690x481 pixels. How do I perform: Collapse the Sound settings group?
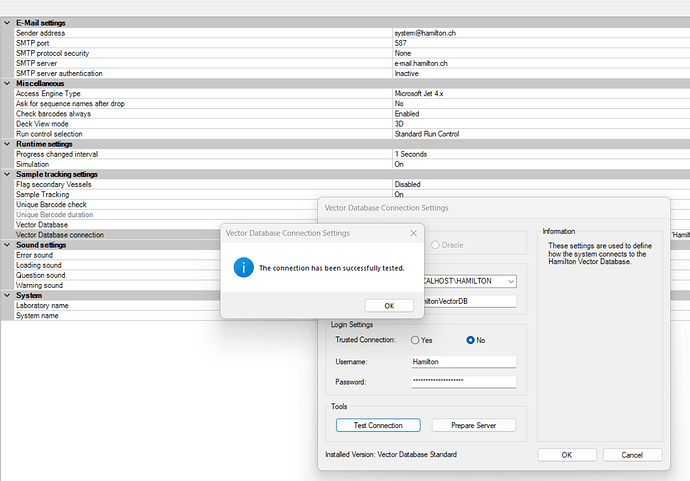(7, 245)
